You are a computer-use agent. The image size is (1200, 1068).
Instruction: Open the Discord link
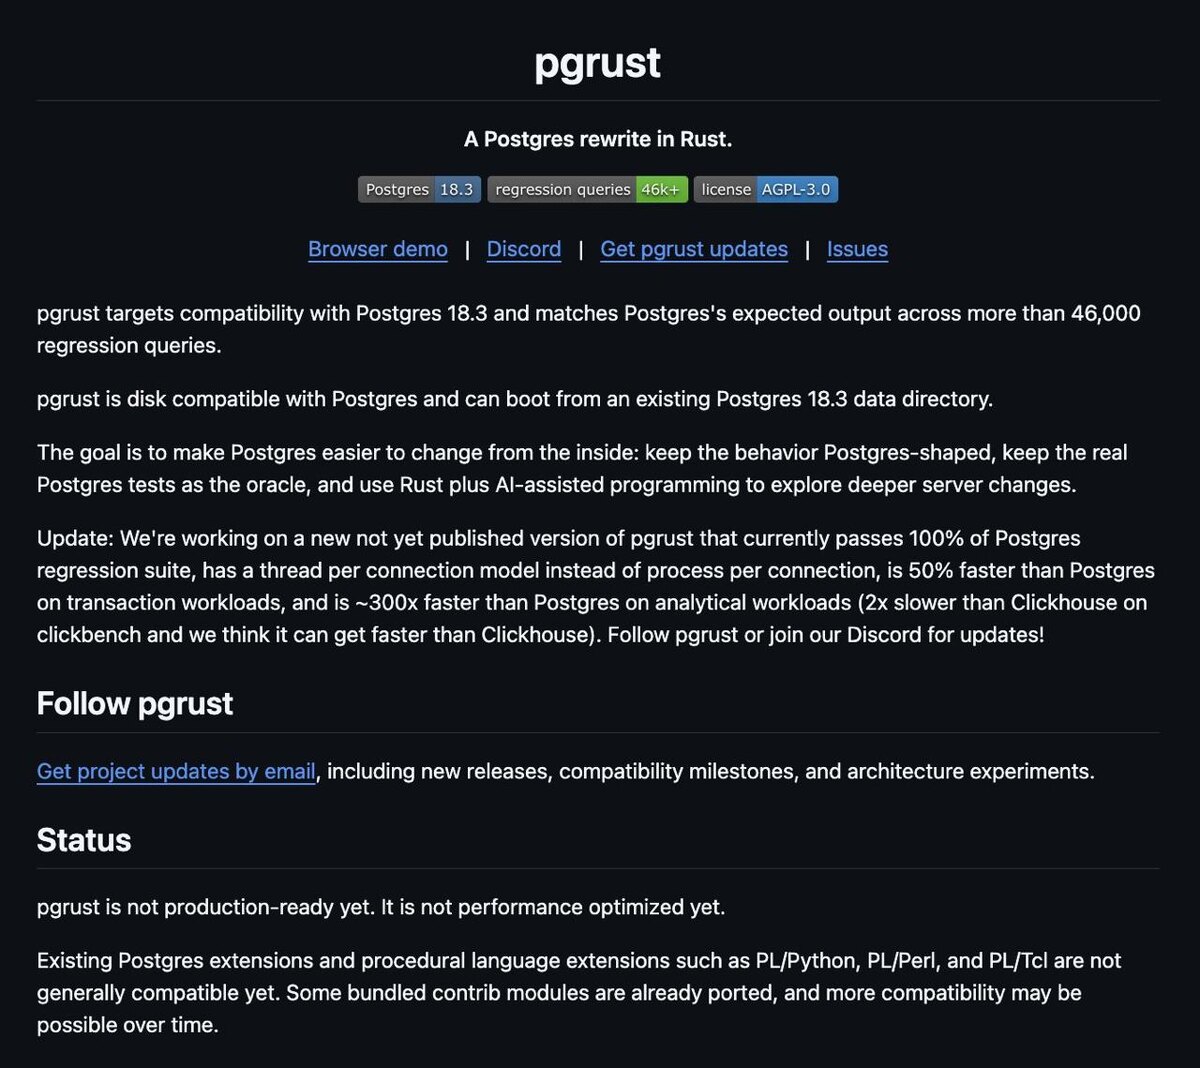click(524, 249)
